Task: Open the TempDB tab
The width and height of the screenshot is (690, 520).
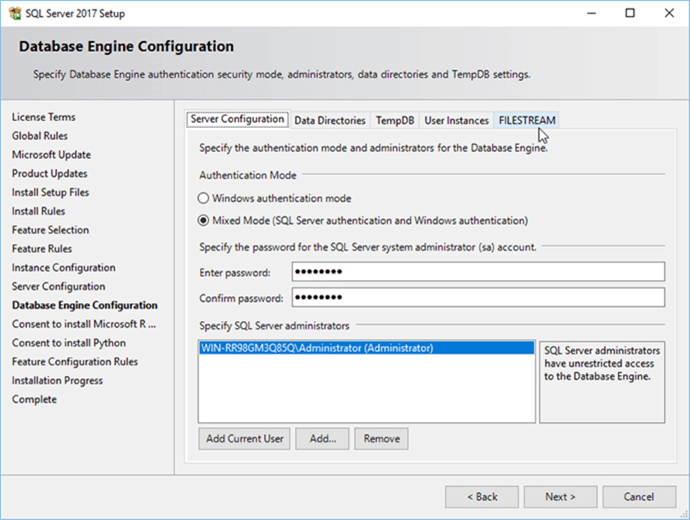Action: (394, 120)
